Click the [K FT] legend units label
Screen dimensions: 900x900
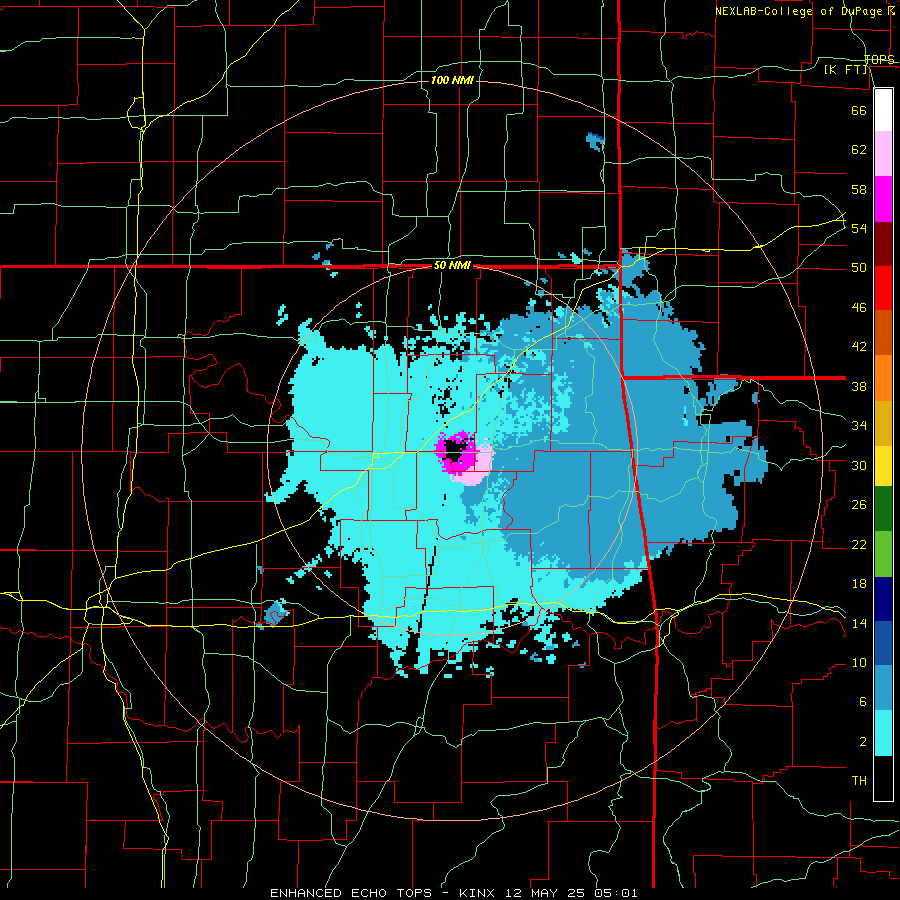tap(845, 70)
